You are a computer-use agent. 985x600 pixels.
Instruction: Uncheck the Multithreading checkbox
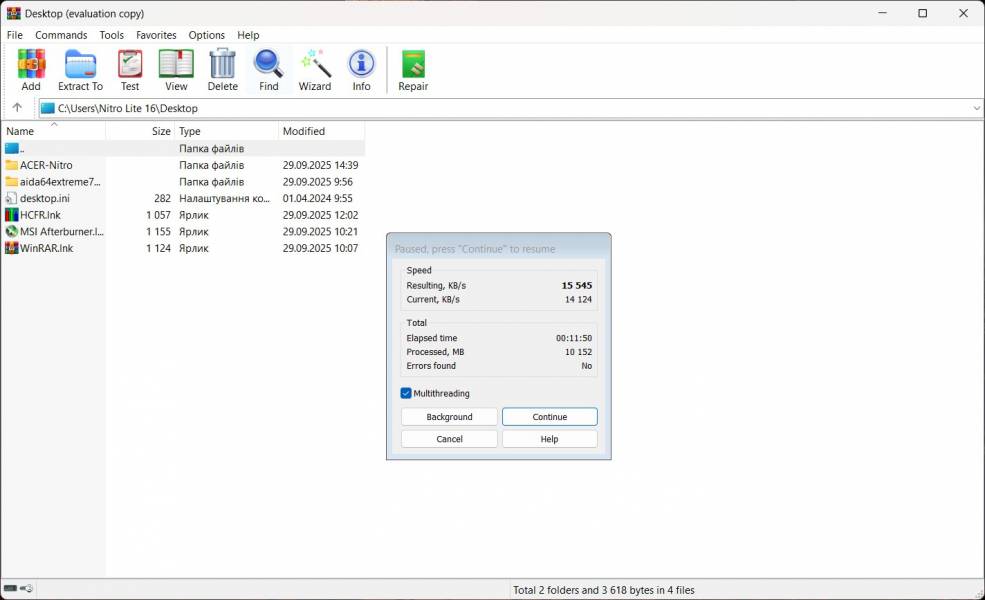[406, 394]
